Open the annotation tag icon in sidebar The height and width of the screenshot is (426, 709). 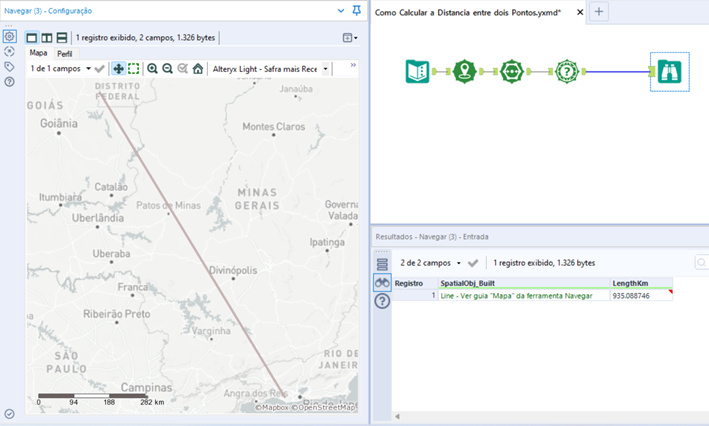[9, 67]
